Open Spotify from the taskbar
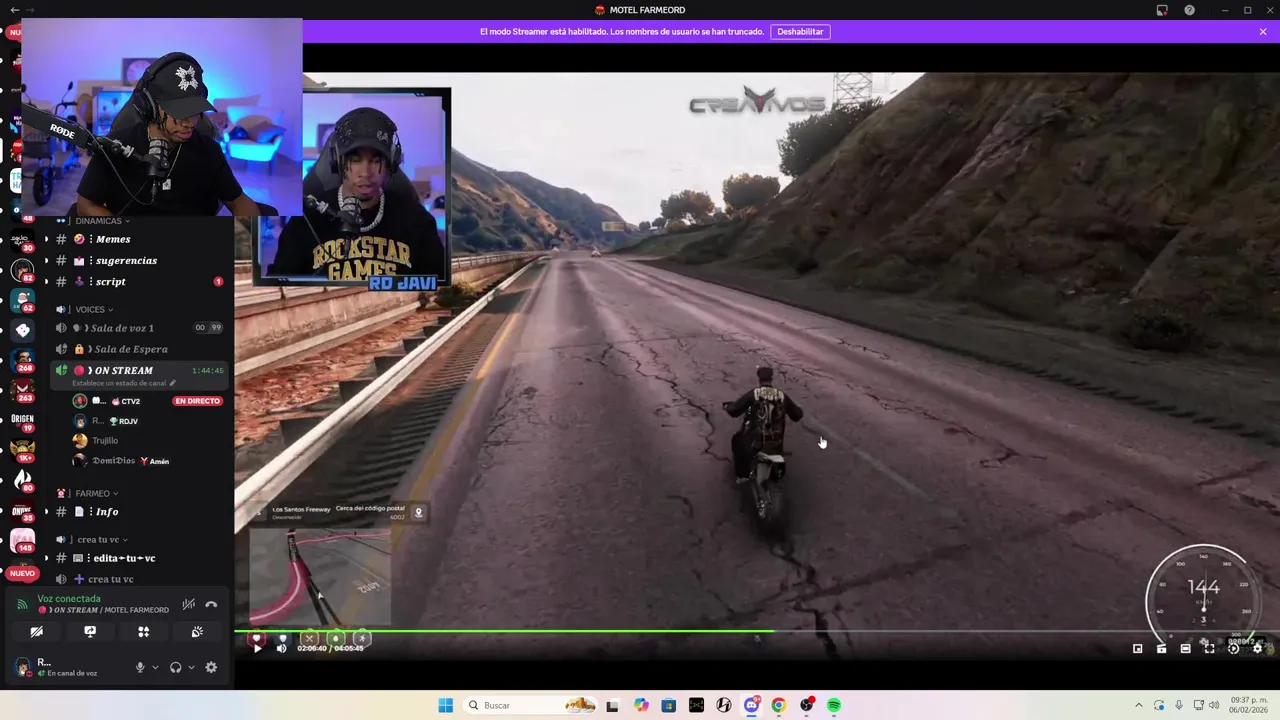Screen dimensions: 1280x720 833,705
